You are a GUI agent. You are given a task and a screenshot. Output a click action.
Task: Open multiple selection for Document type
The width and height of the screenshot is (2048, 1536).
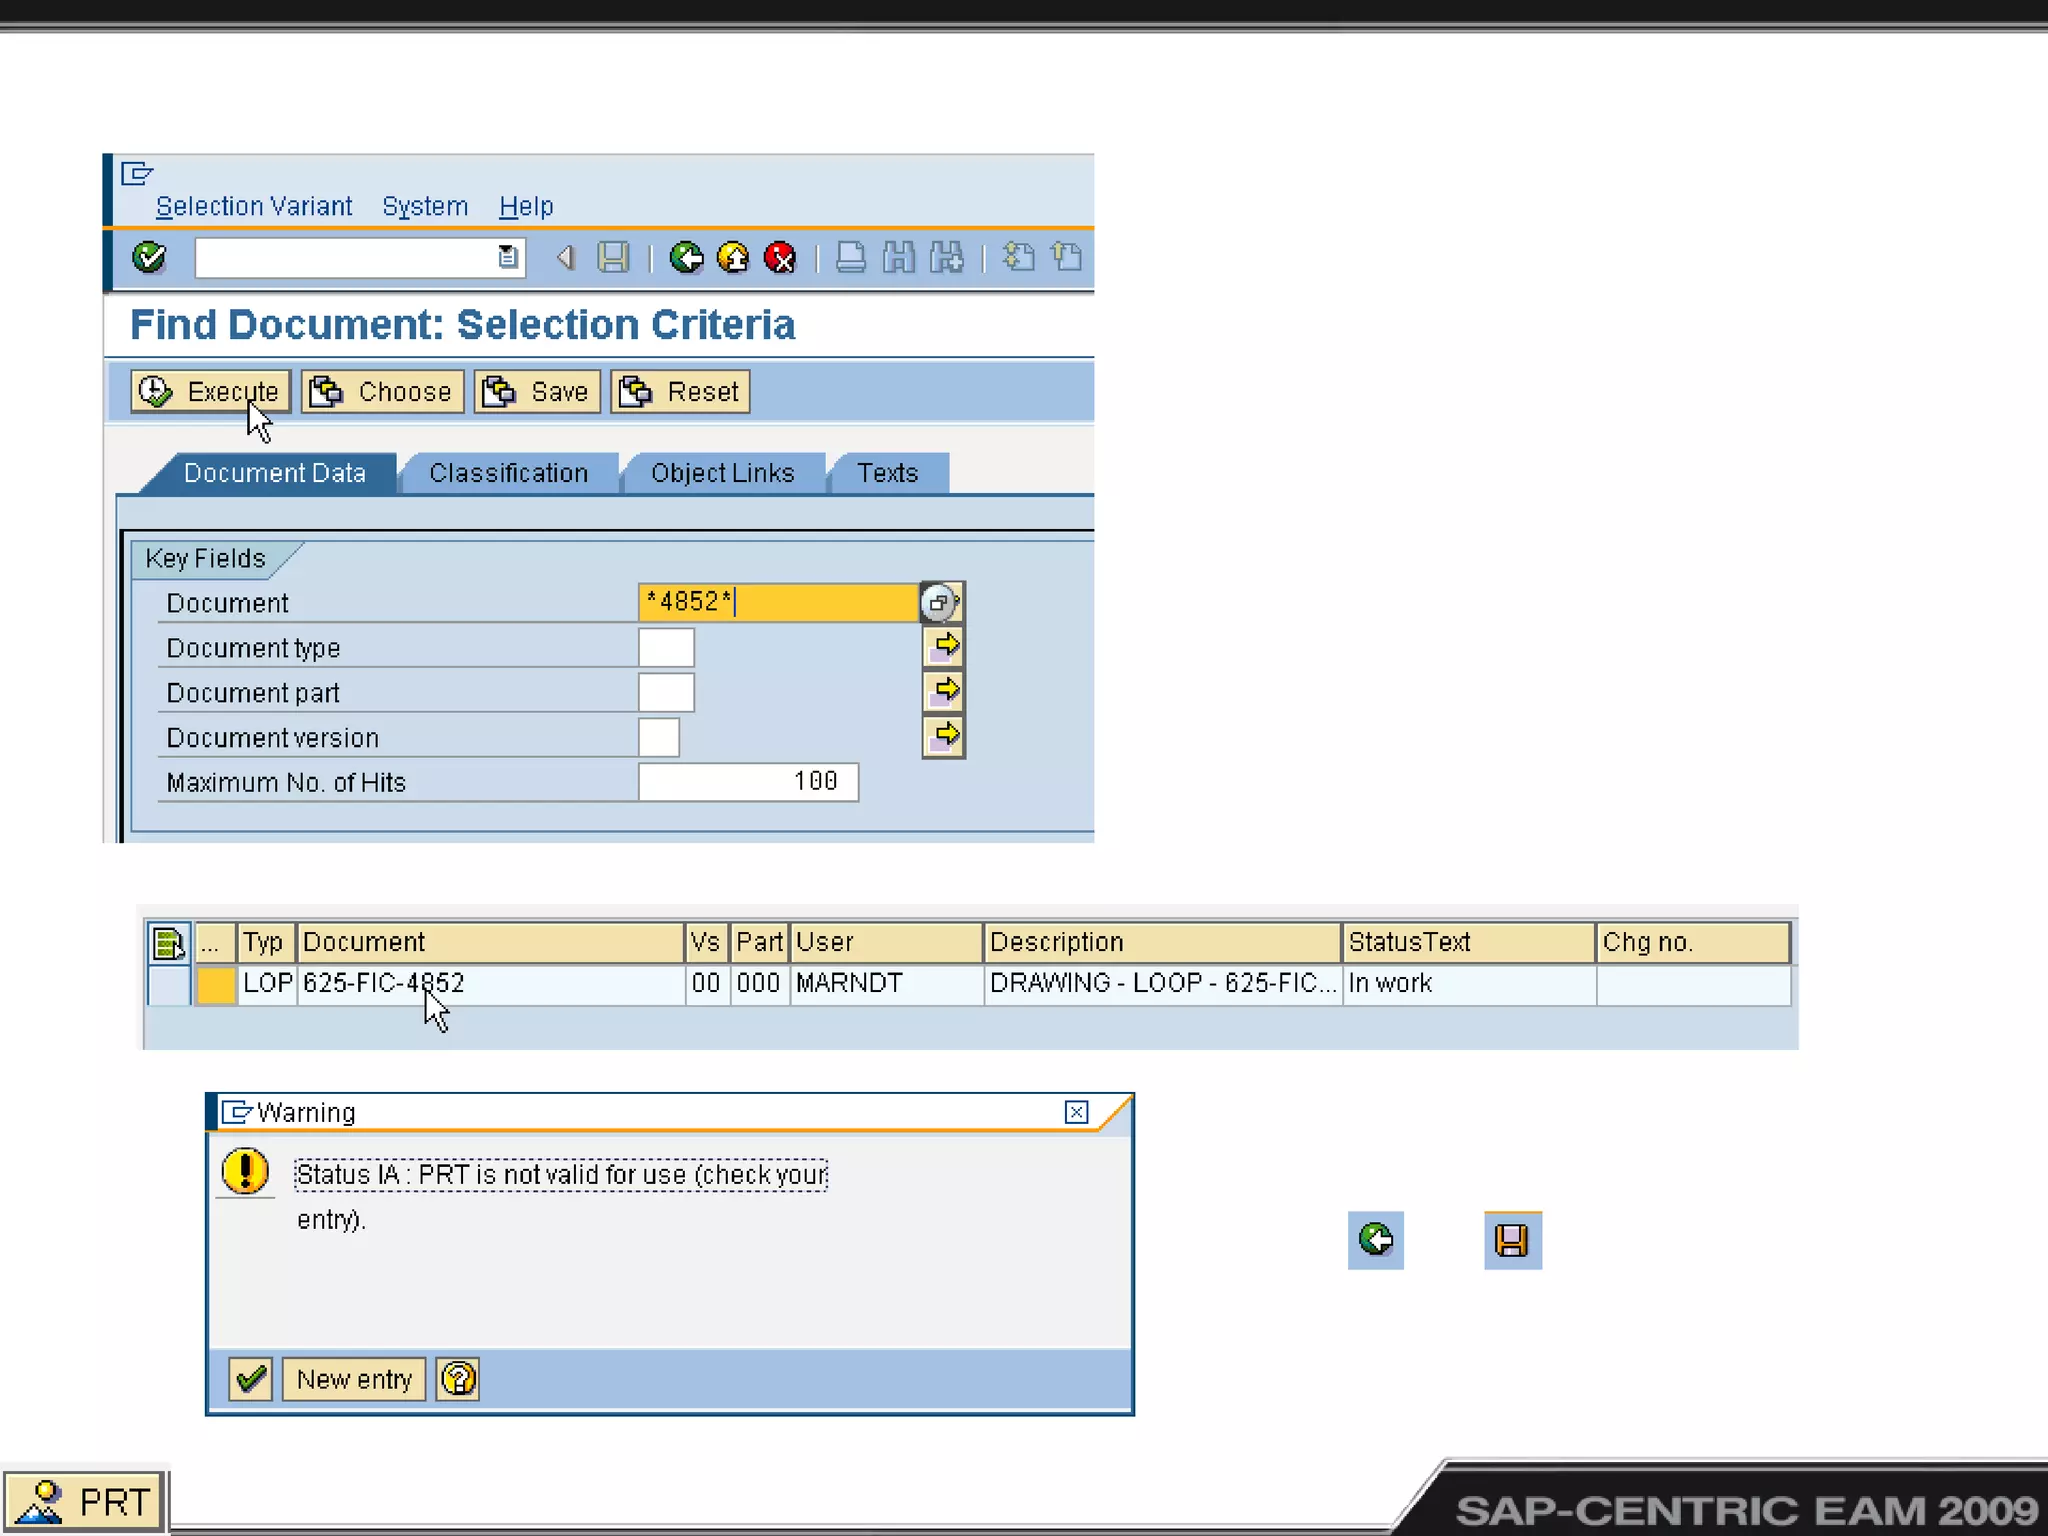tap(943, 646)
